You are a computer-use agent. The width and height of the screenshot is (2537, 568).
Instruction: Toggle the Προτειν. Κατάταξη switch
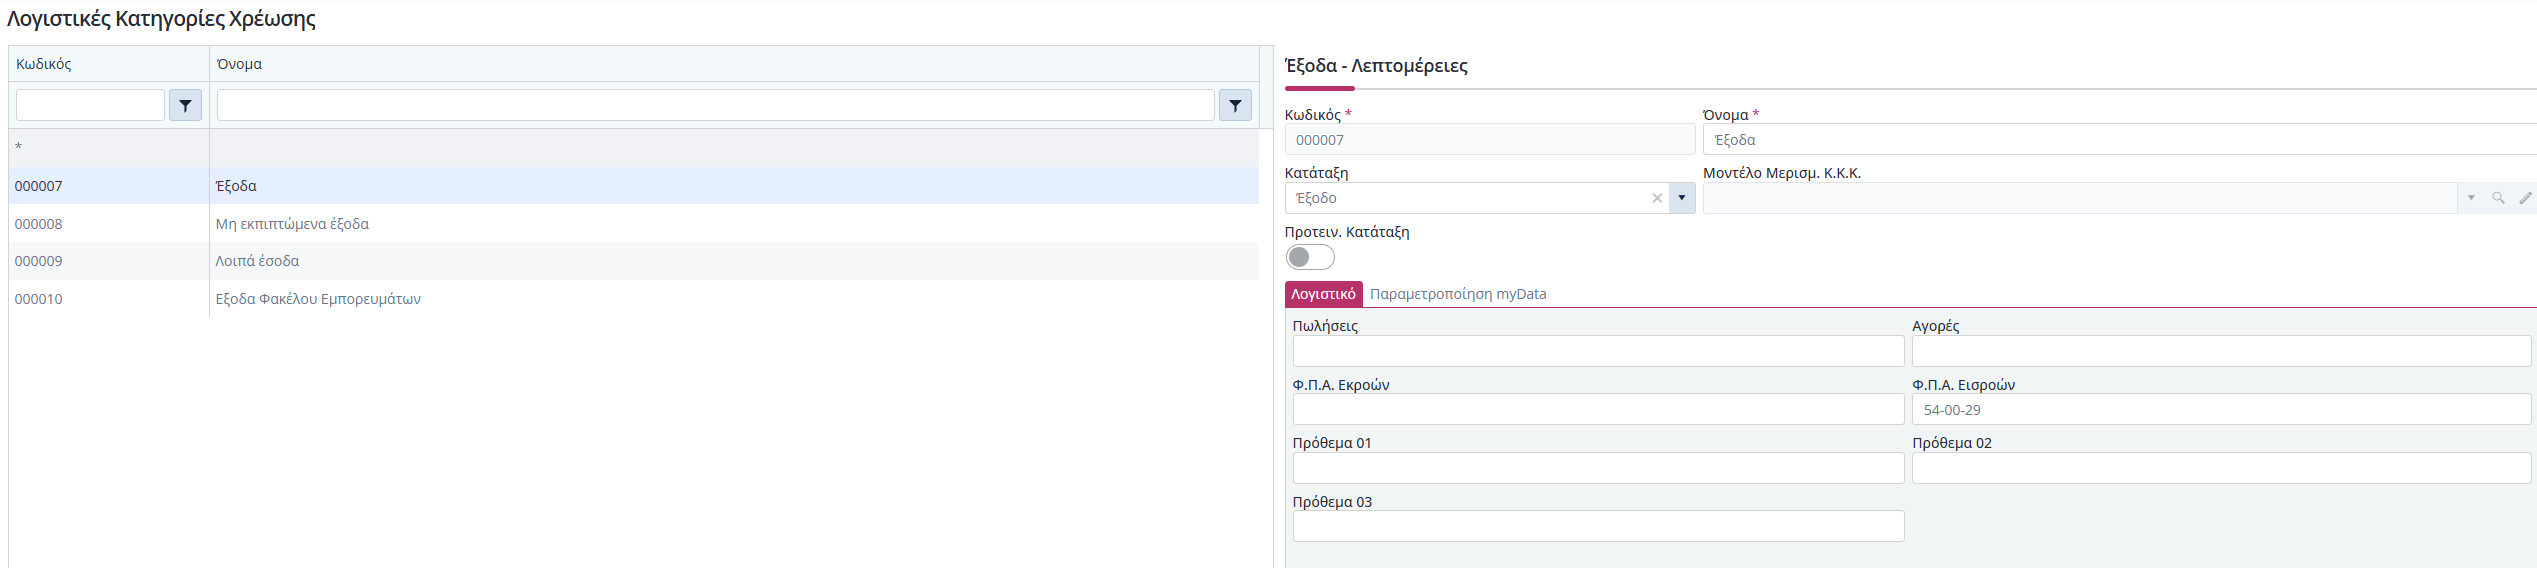click(x=1310, y=257)
